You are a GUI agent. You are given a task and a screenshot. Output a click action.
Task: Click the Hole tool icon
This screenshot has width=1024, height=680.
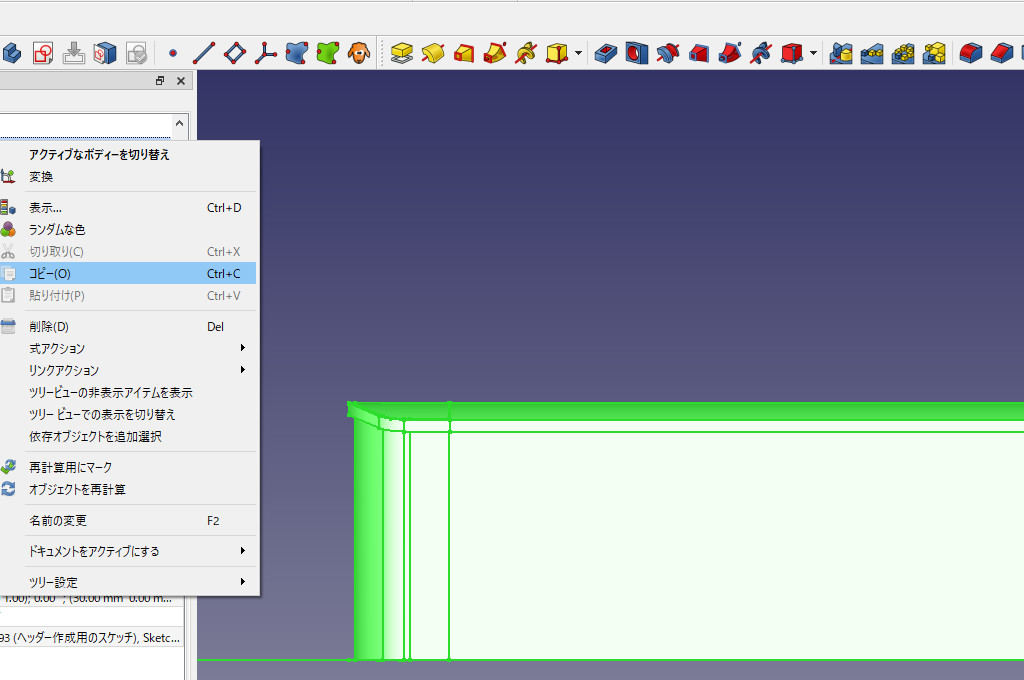pos(636,52)
